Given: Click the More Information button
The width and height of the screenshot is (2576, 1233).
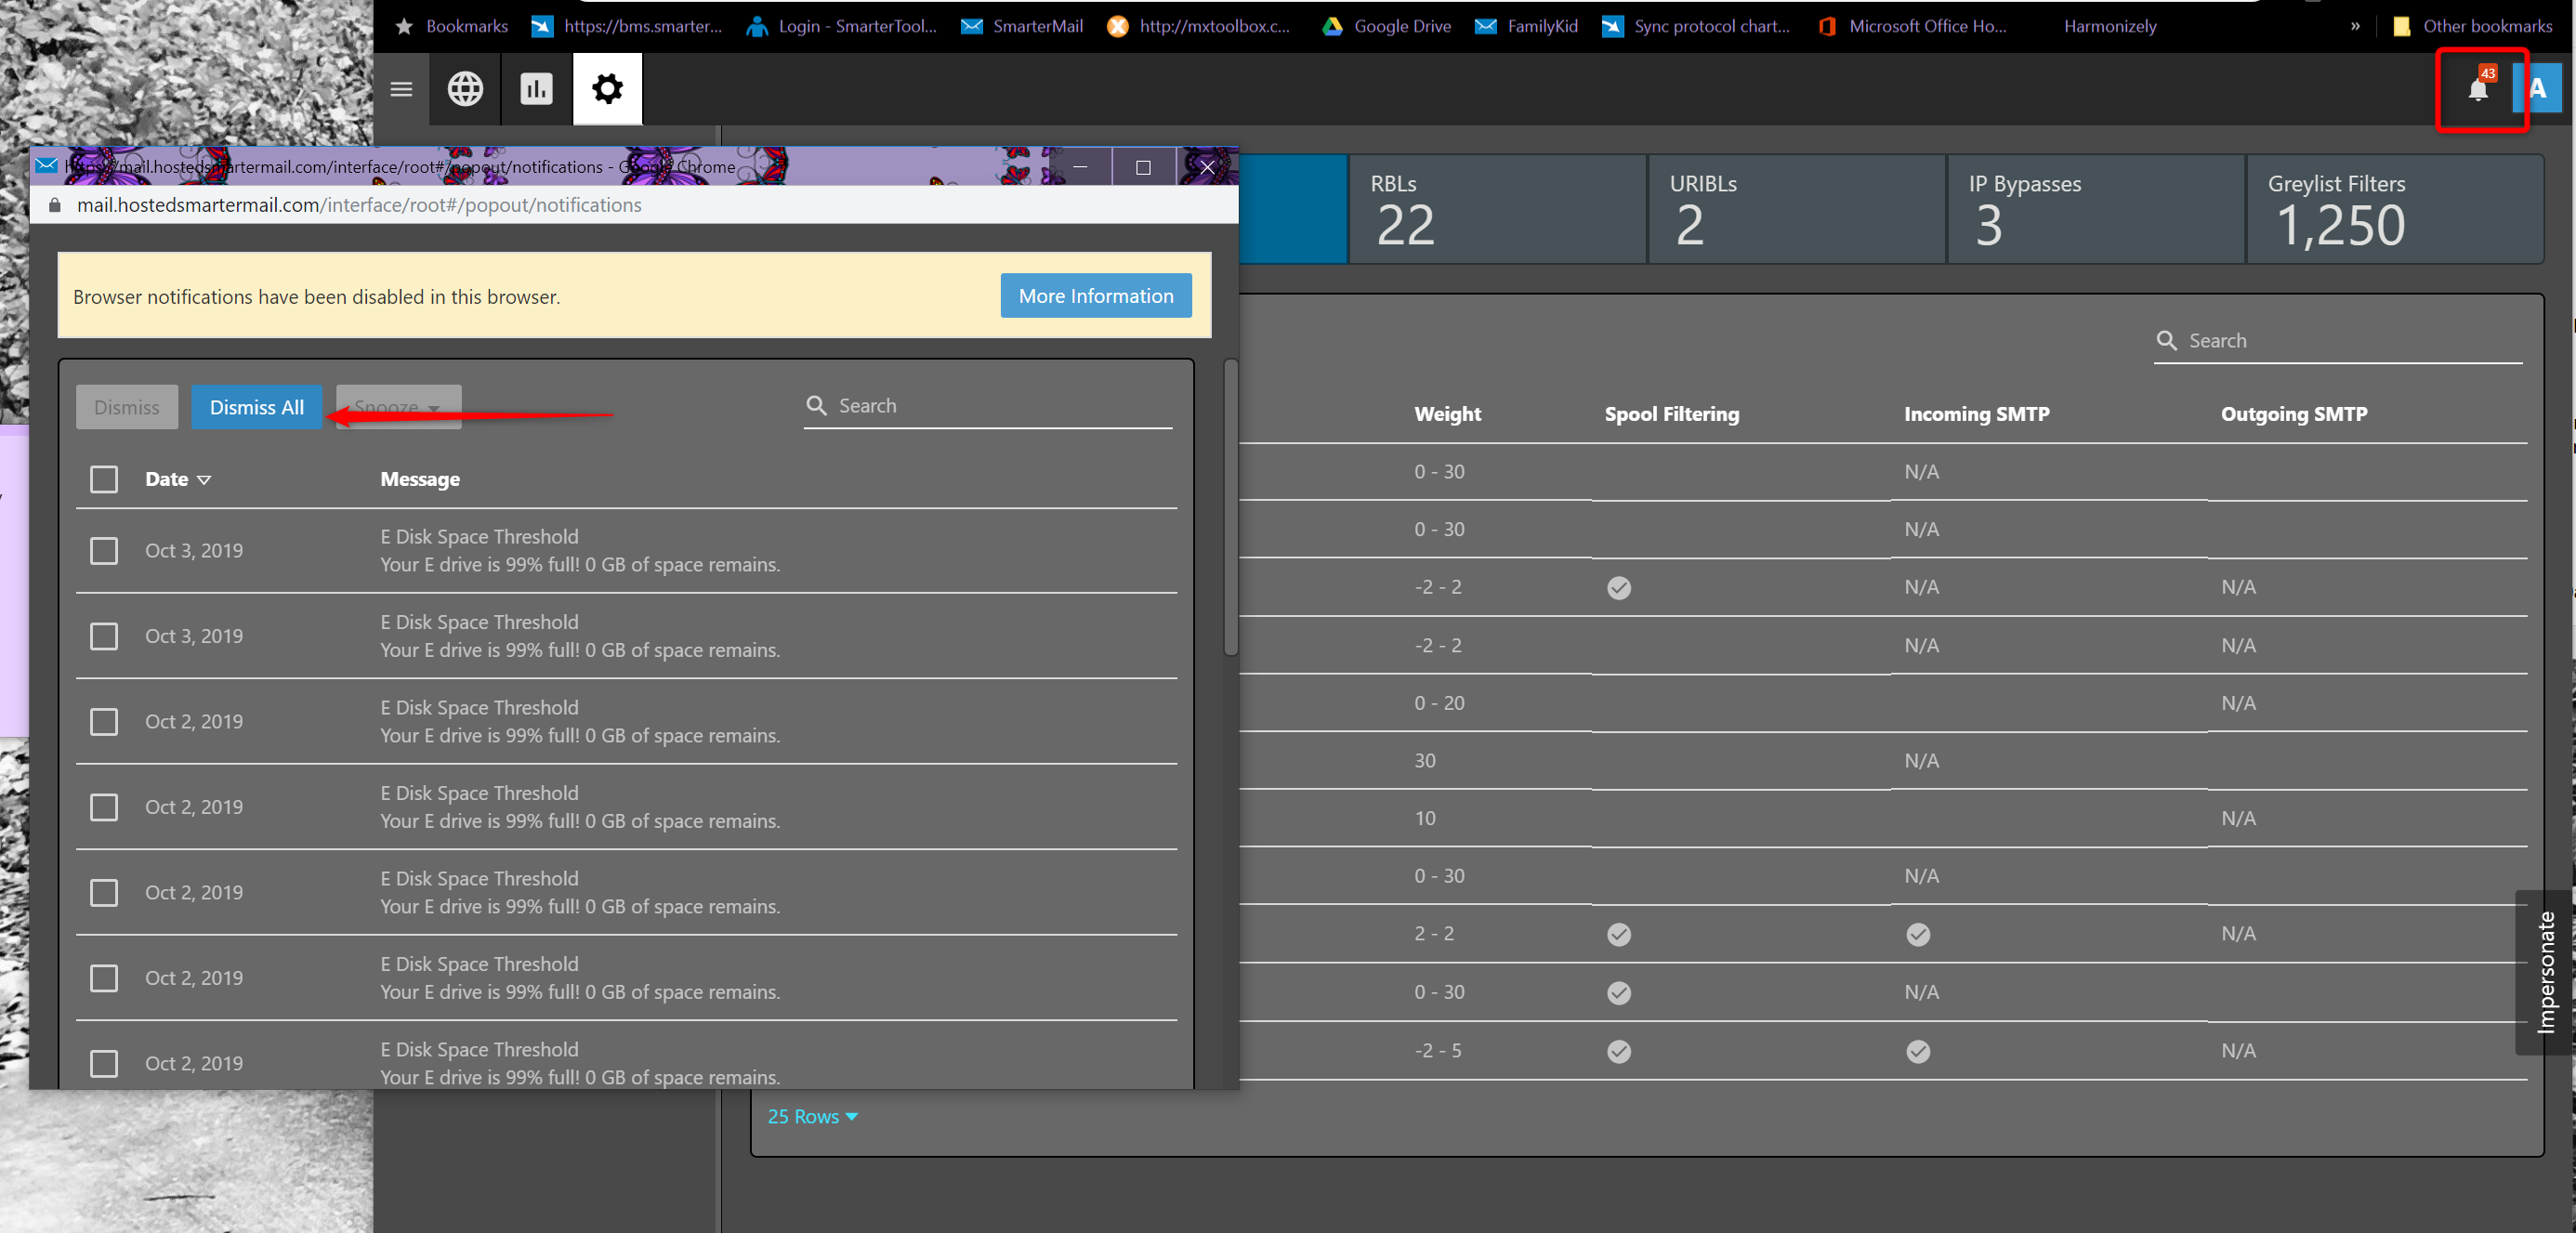Looking at the screenshot, I should coord(1095,296).
